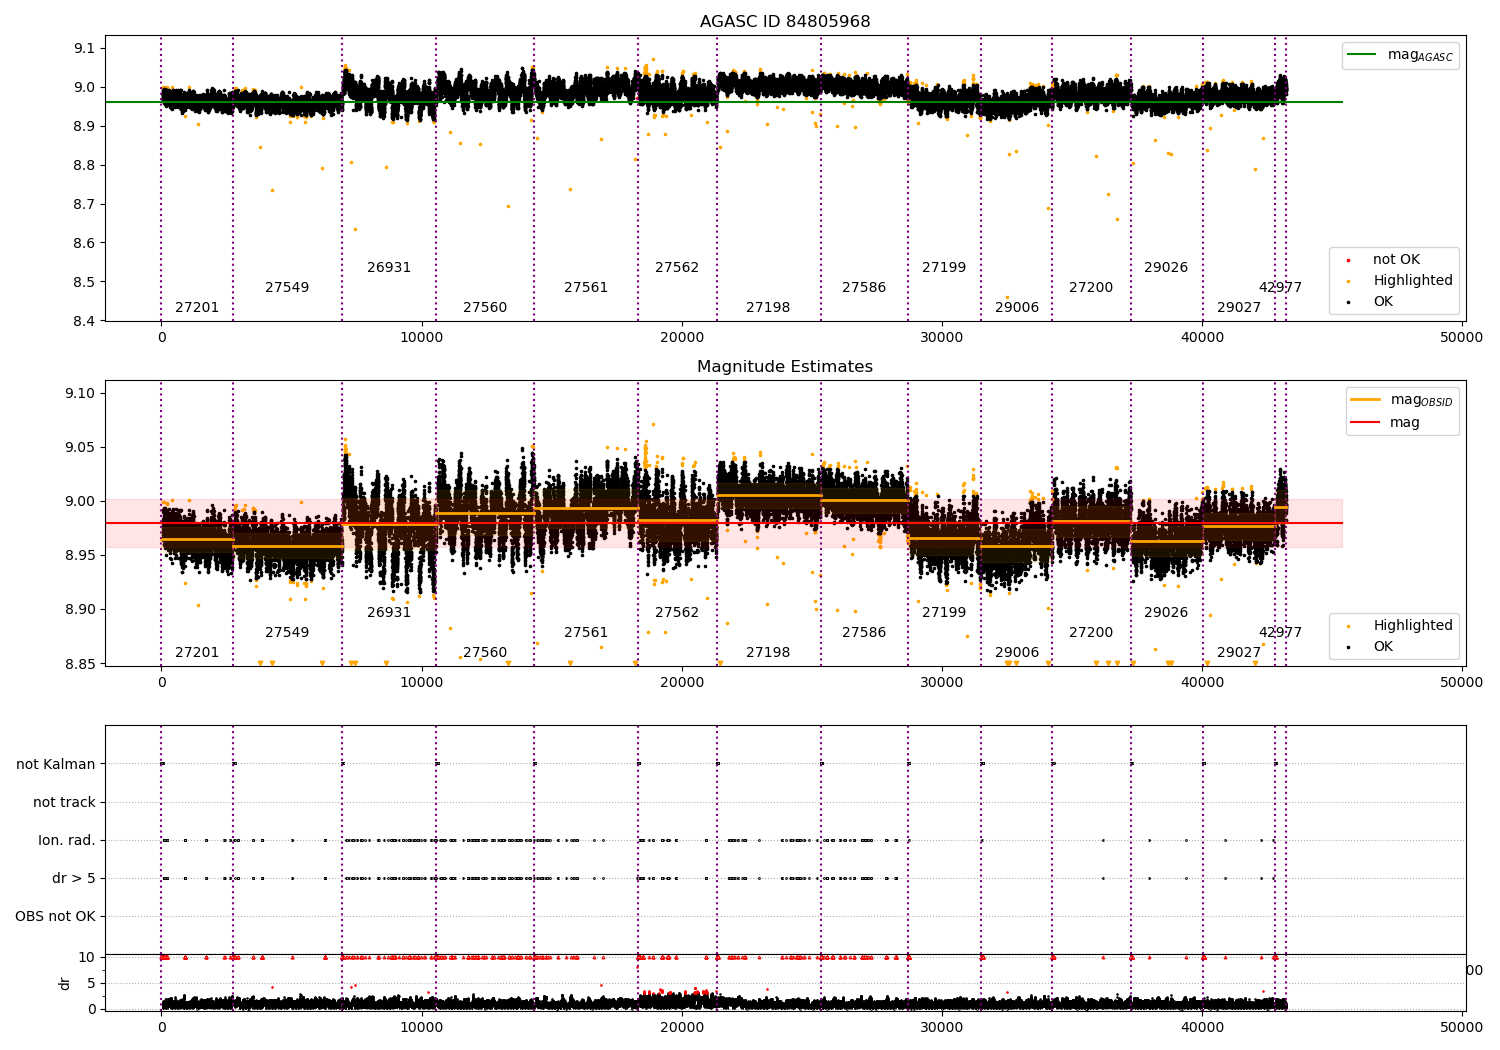Click the 8.7 y-tick of the top plot
The image size is (1500, 1050).
point(85,204)
